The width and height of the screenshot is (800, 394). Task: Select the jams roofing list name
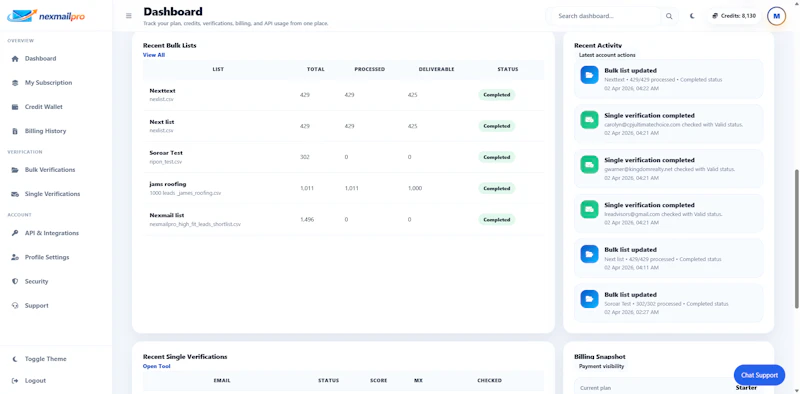[168, 184]
